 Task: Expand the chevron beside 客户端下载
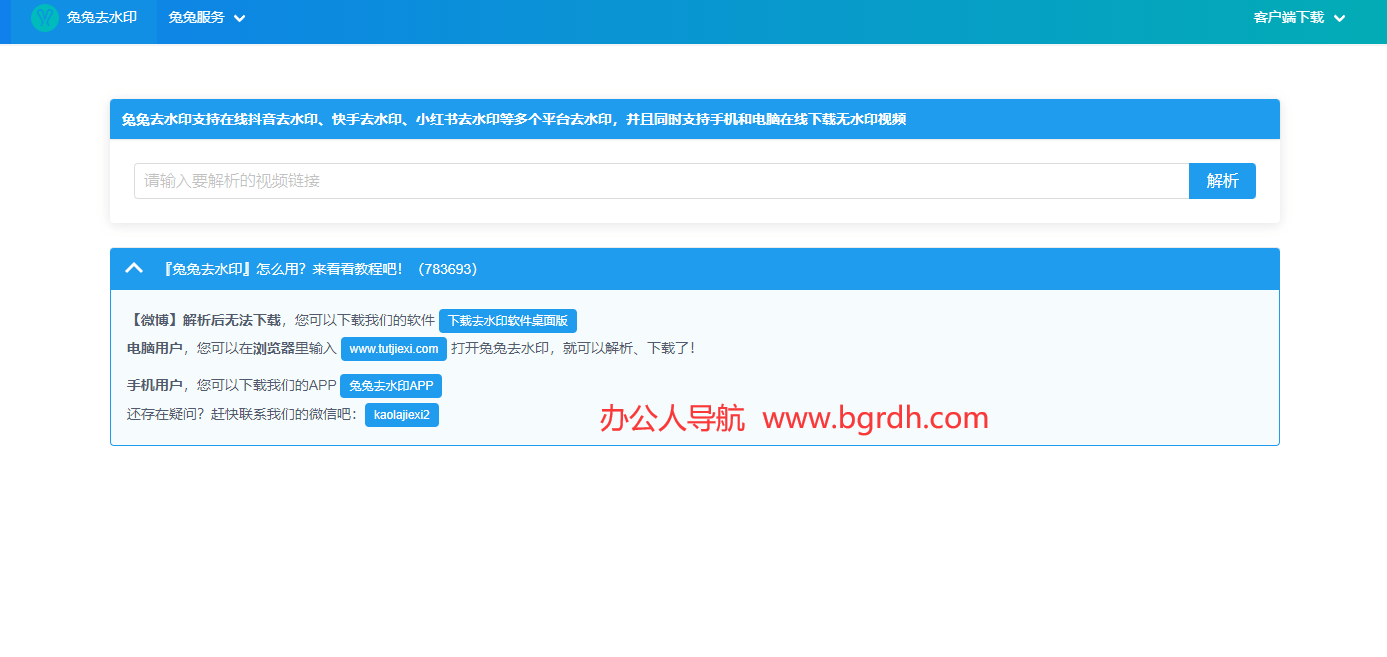1339,18
